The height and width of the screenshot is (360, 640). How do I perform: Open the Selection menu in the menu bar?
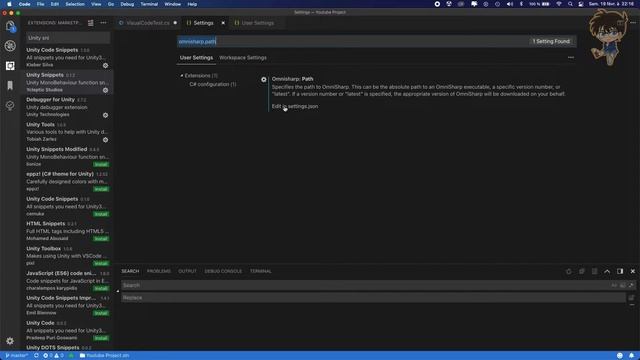75,4
